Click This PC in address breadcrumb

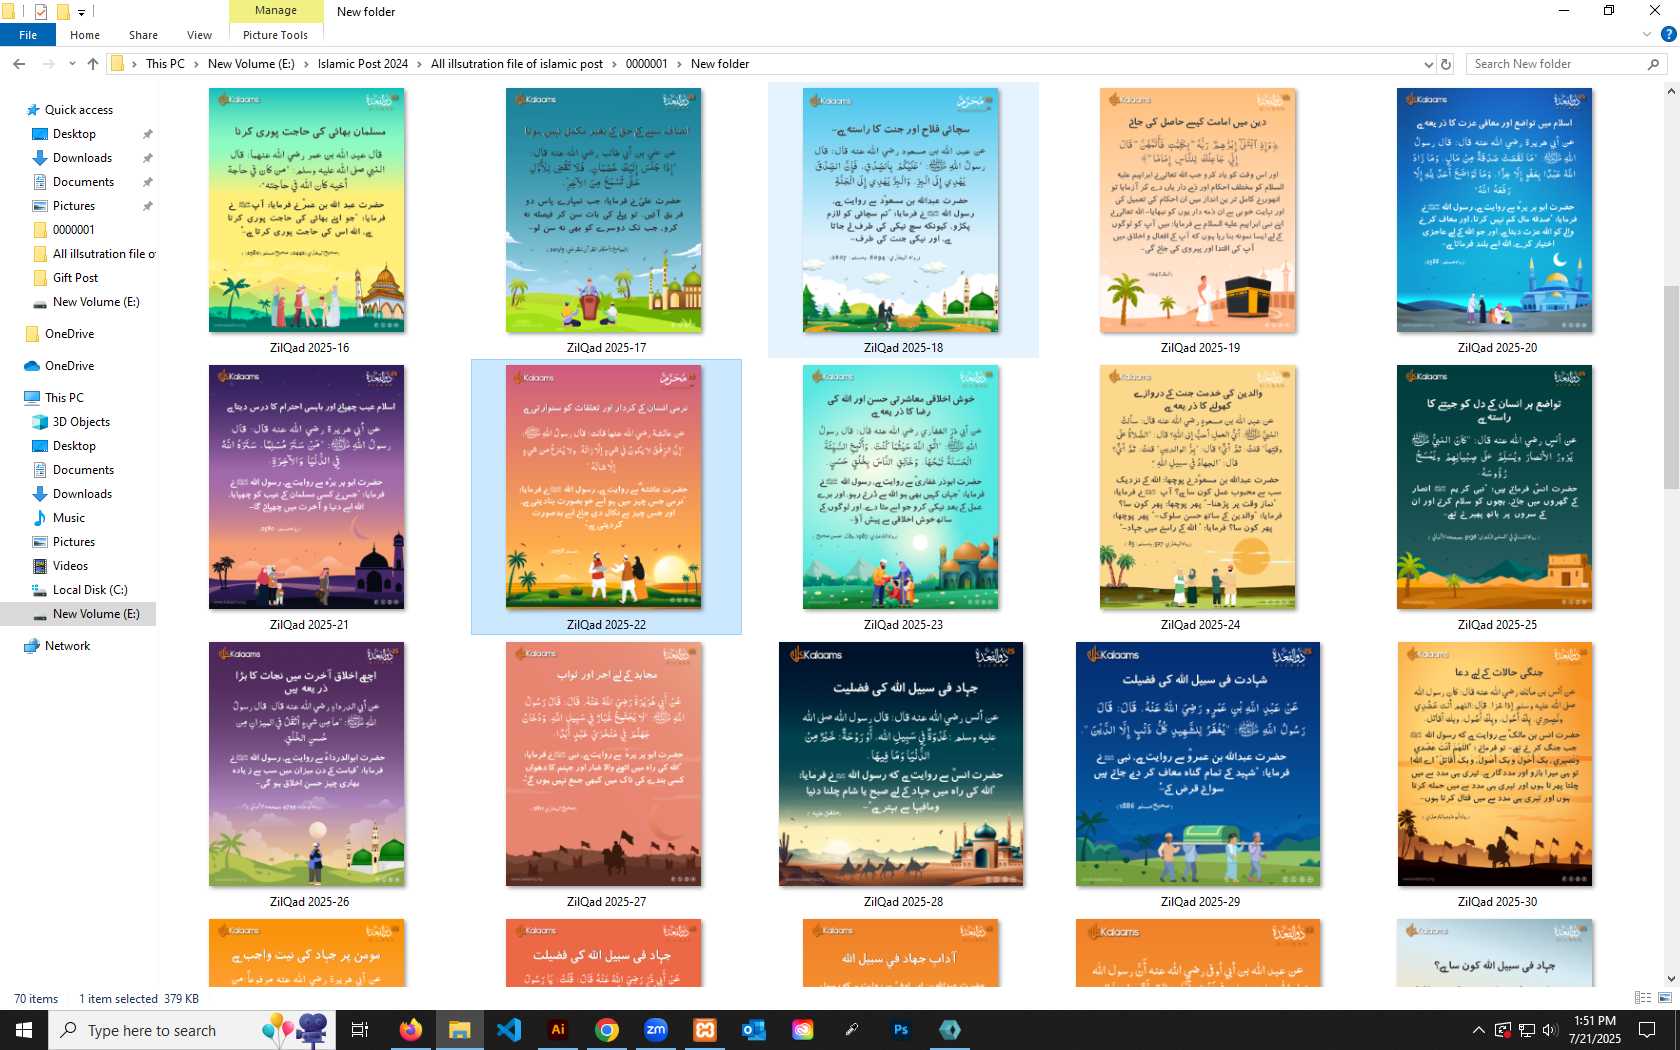165,64
